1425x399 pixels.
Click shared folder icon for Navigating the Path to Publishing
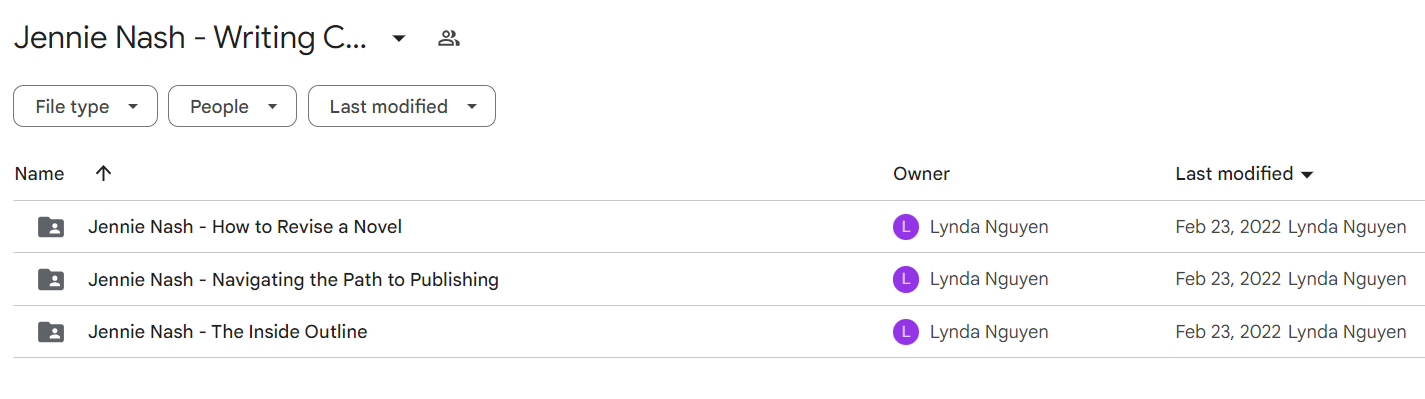click(51, 280)
